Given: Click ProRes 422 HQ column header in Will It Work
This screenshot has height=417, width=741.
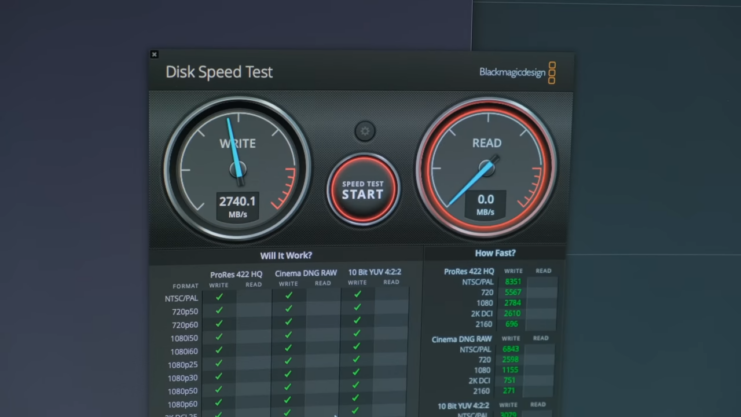Looking at the screenshot, I should [x=236, y=274].
